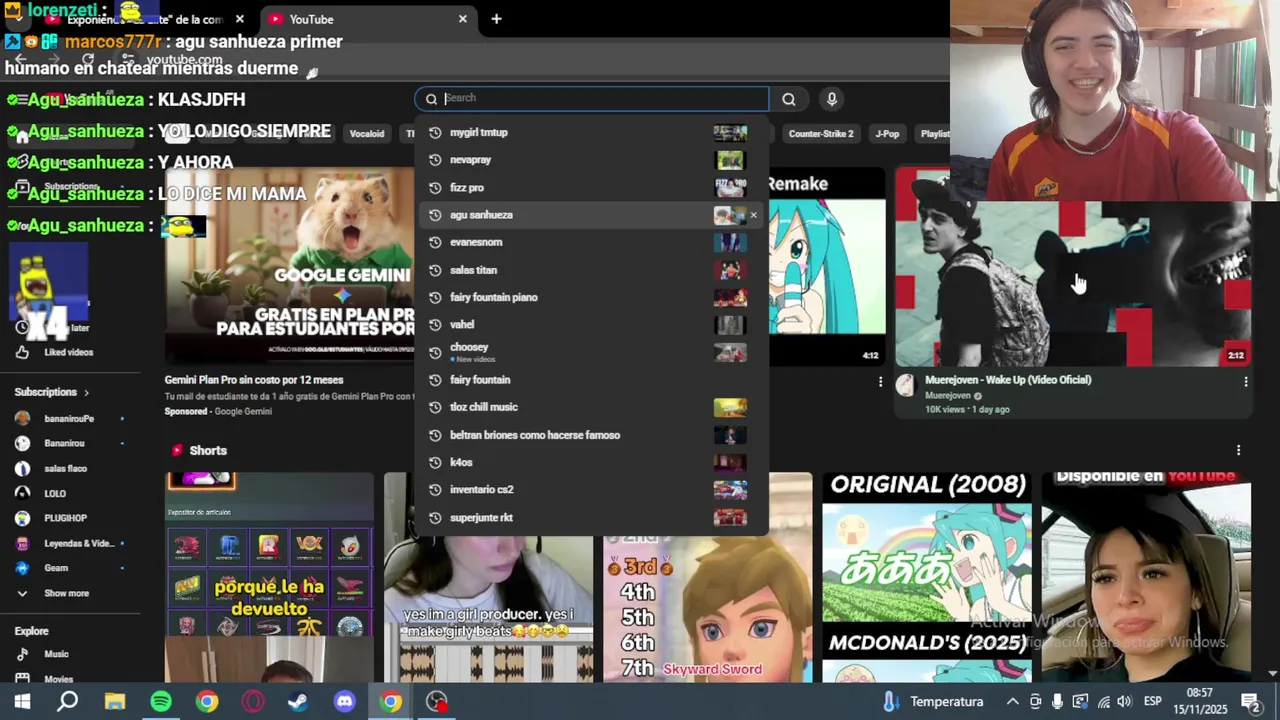Play the 'ORIGINAL (2008)' McDonald's short
The image size is (1280, 720).
click(x=927, y=577)
